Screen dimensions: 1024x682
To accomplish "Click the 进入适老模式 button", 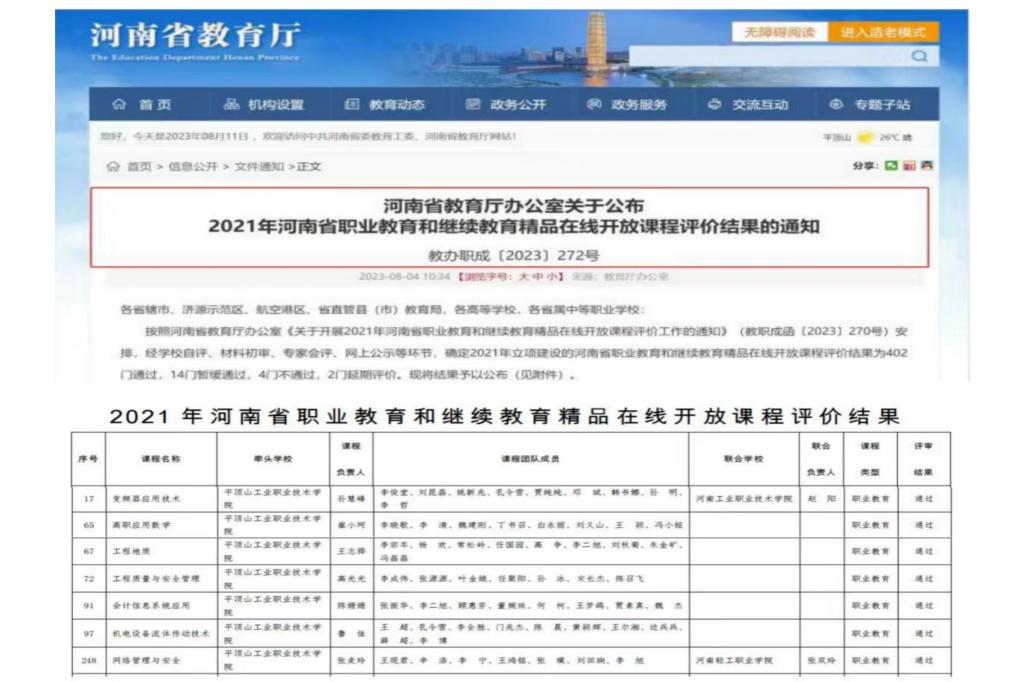I will 883,33.
